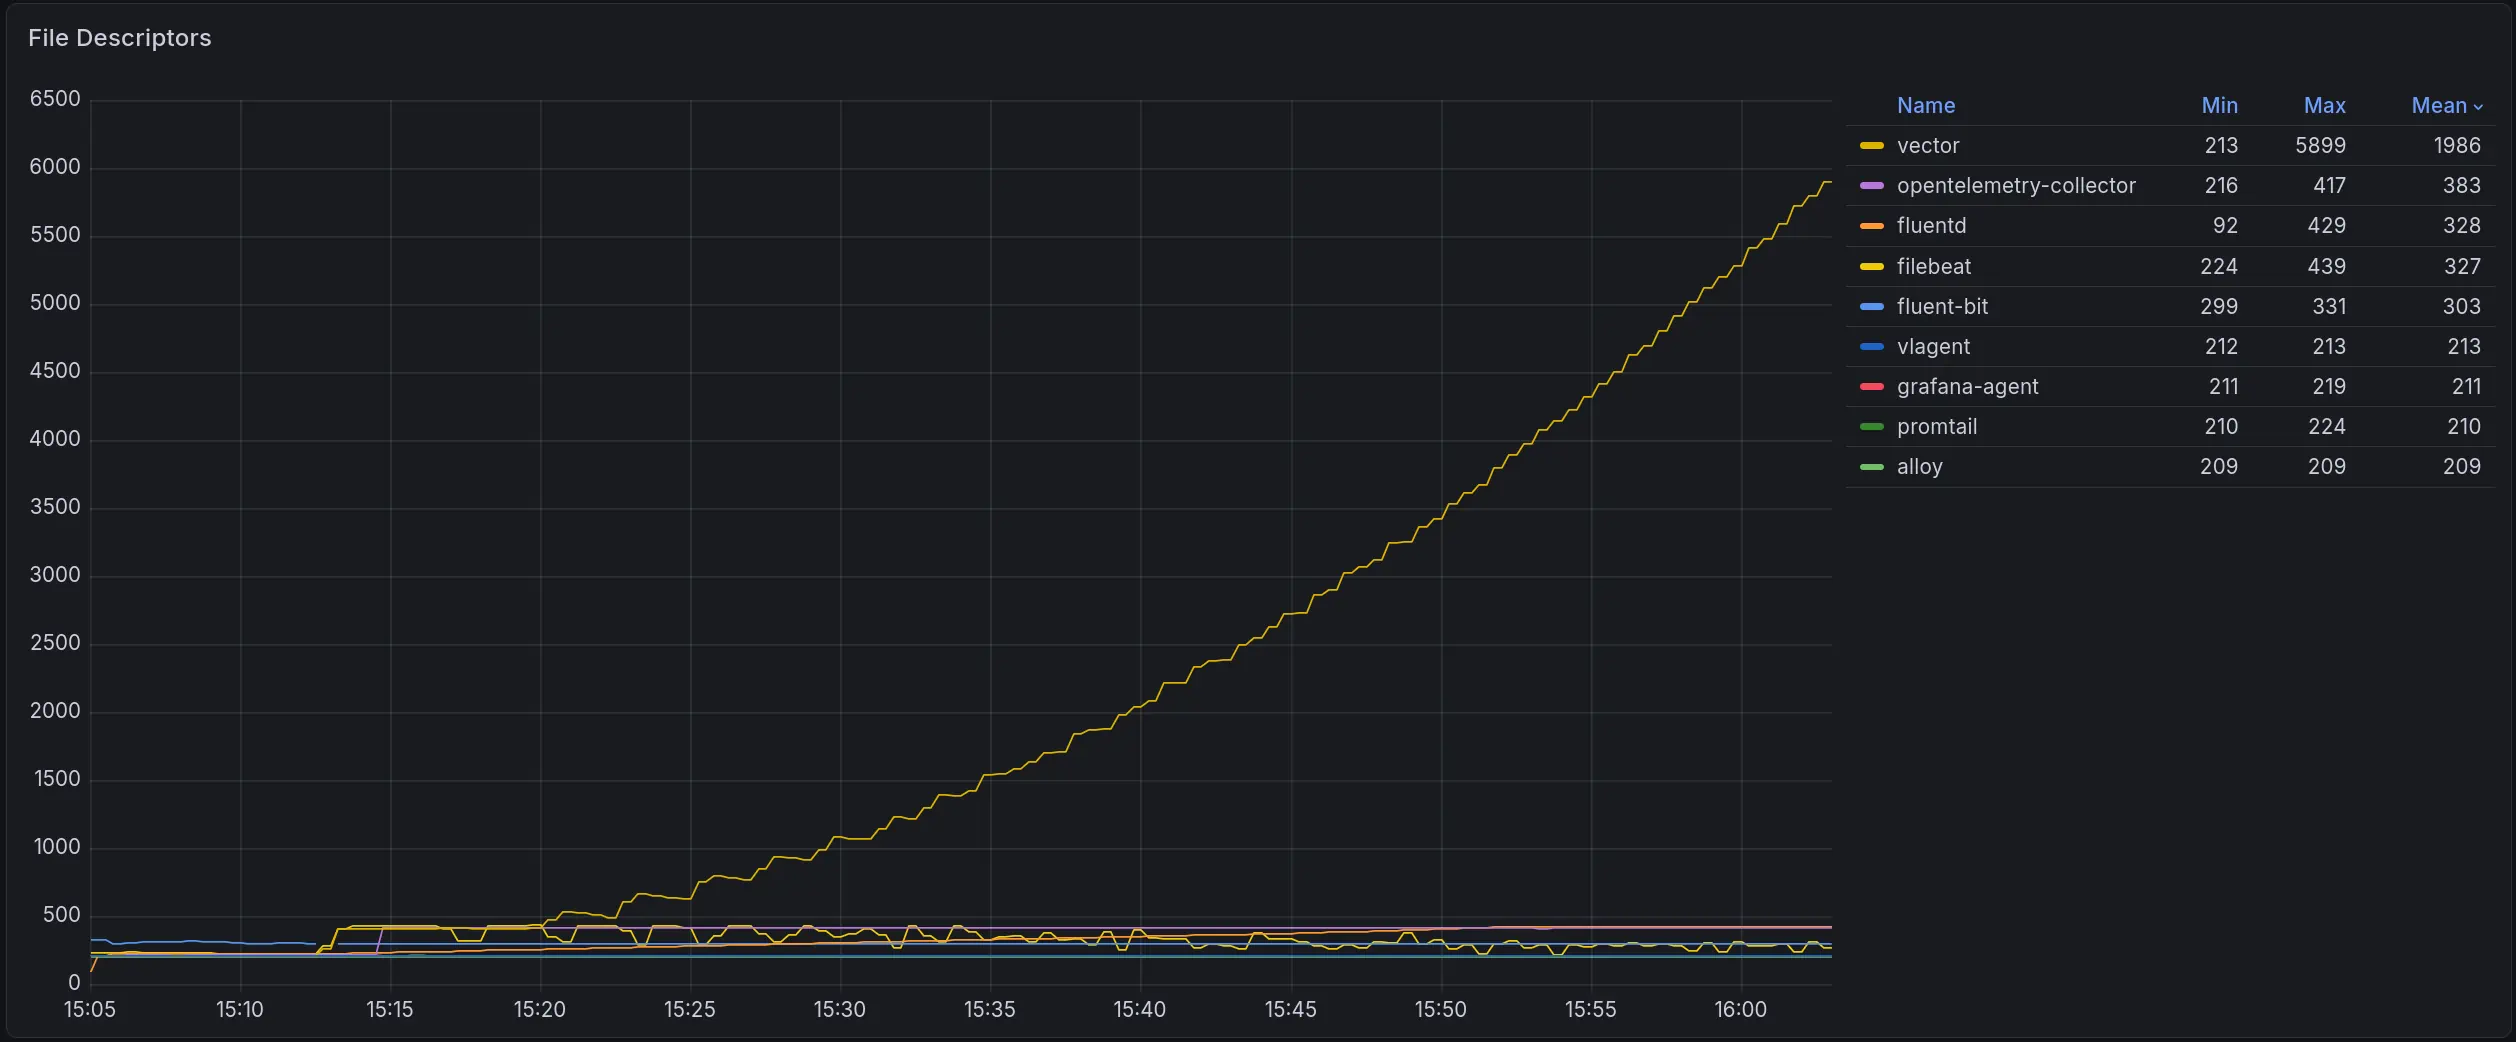The width and height of the screenshot is (2516, 1042).
Task: Click the light green alloy color swatch
Action: [1871, 467]
